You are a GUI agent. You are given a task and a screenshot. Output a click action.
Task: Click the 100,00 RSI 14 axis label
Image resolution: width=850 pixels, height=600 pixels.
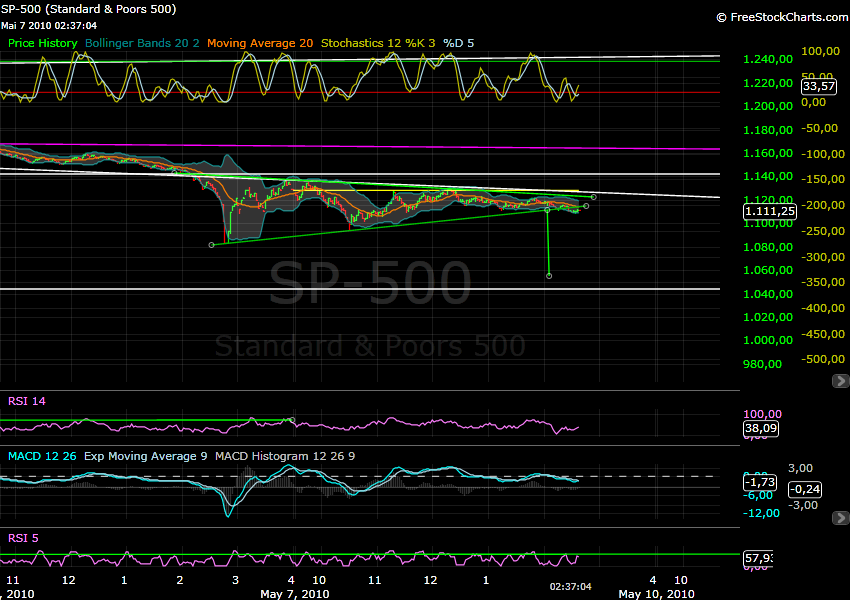762,415
